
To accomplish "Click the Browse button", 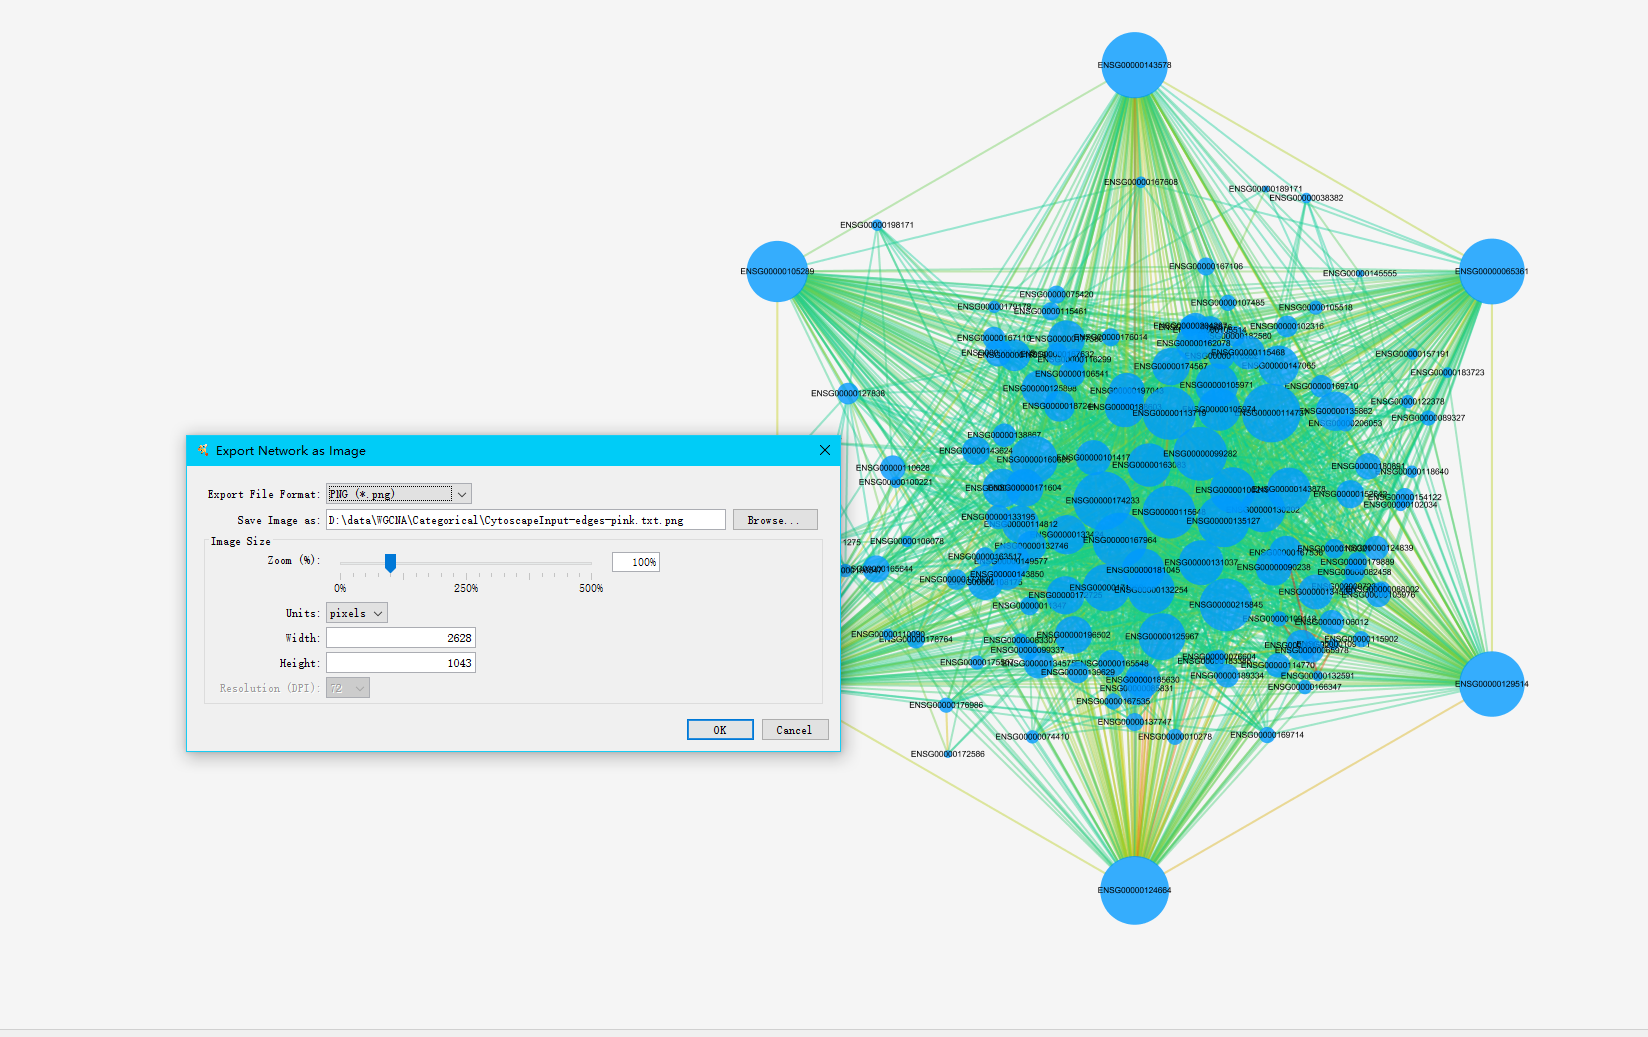I will point(774,520).
